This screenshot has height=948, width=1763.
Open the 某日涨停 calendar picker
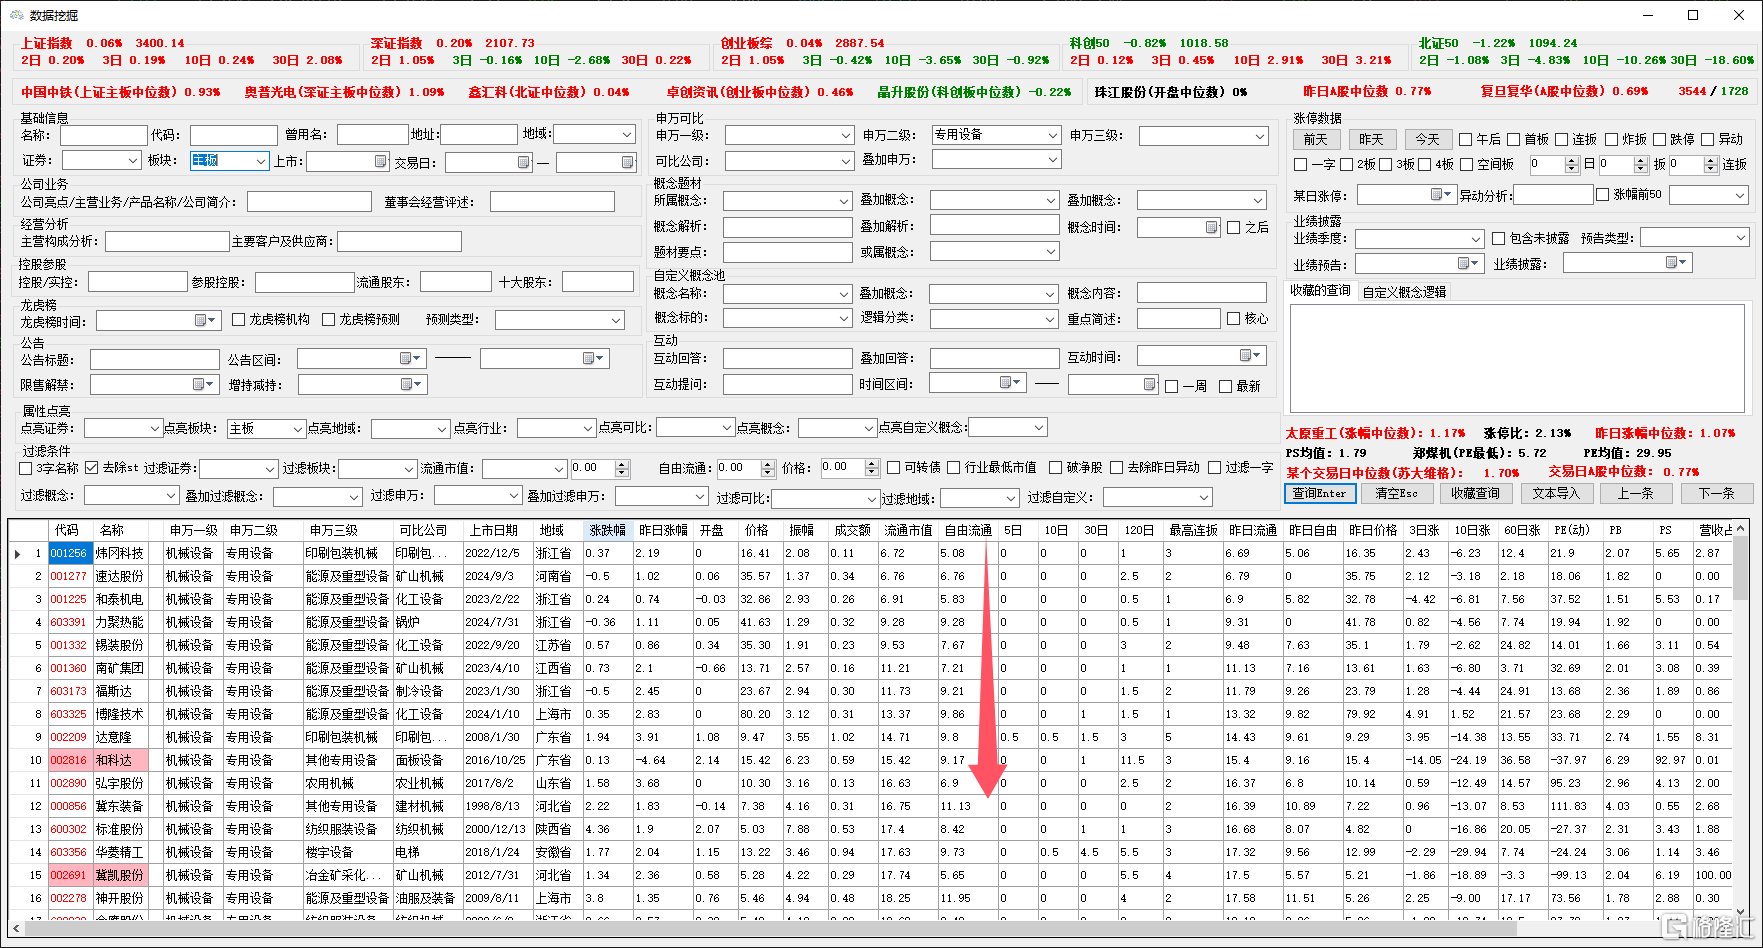(x=1441, y=194)
